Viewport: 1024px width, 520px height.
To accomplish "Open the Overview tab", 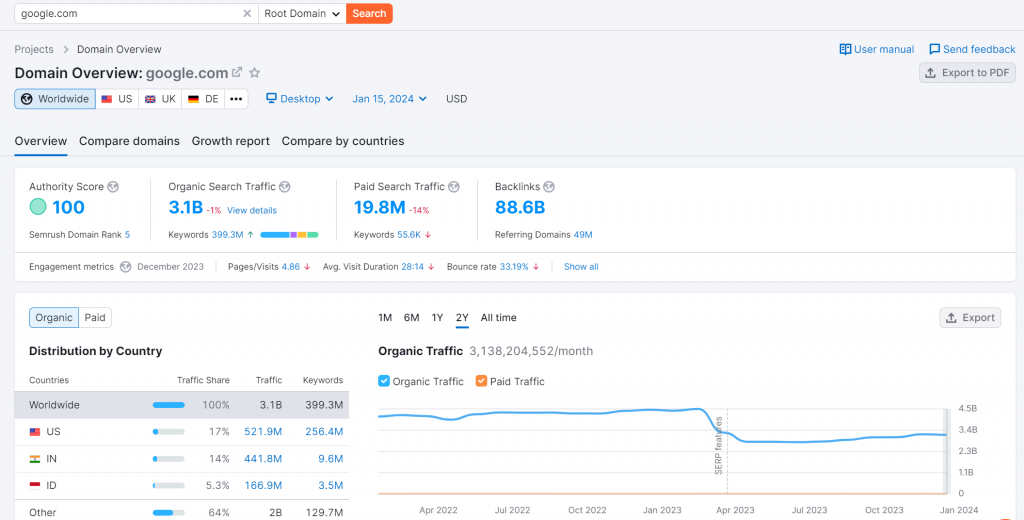I will tap(40, 141).
